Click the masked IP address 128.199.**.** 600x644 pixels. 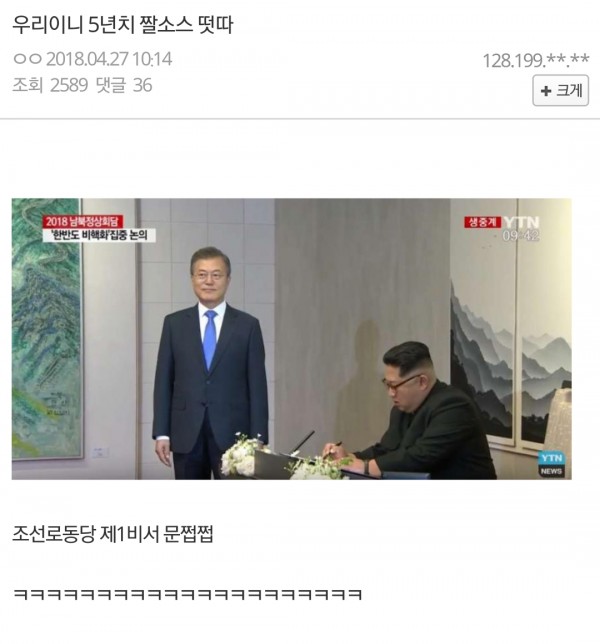click(536, 60)
